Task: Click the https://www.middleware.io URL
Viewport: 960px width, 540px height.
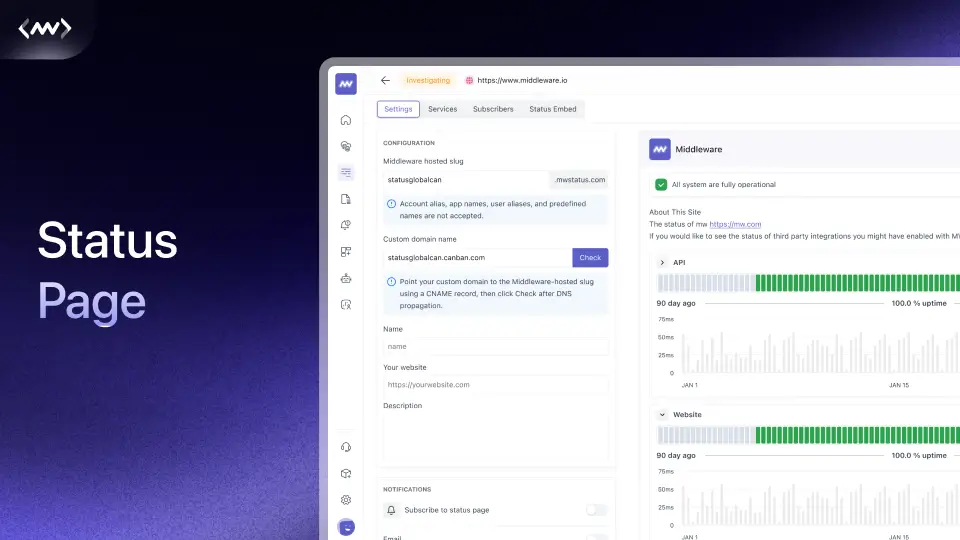Action: click(x=522, y=80)
